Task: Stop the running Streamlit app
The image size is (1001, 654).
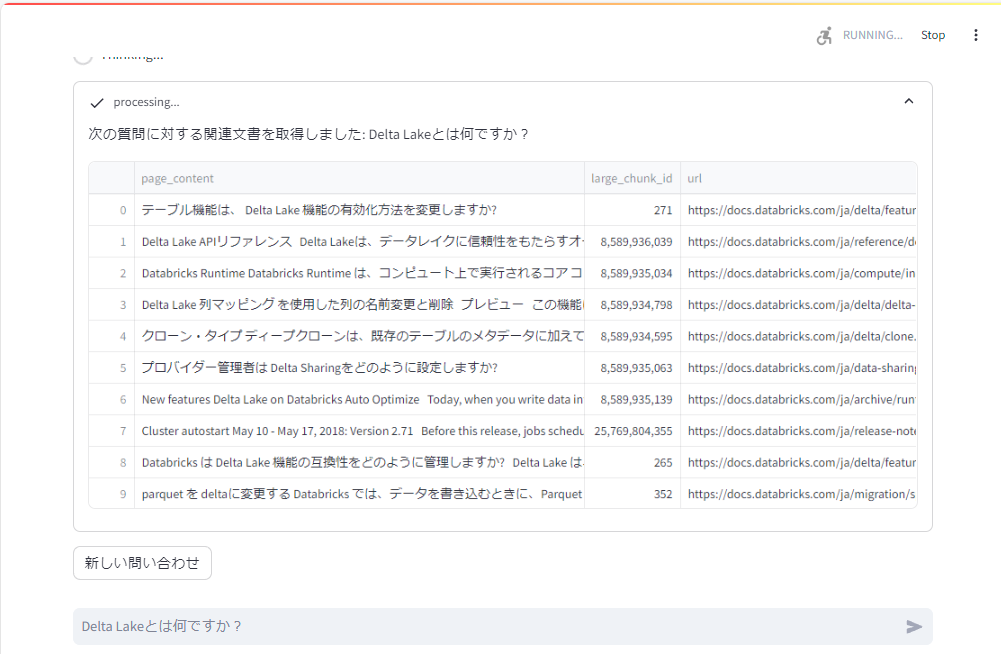Action: 933,35
